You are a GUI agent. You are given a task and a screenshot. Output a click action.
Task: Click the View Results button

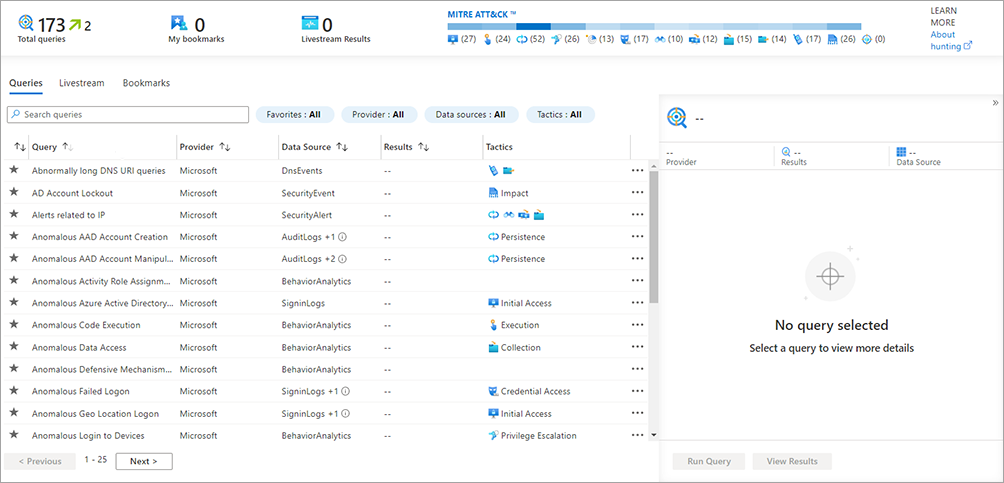792,461
